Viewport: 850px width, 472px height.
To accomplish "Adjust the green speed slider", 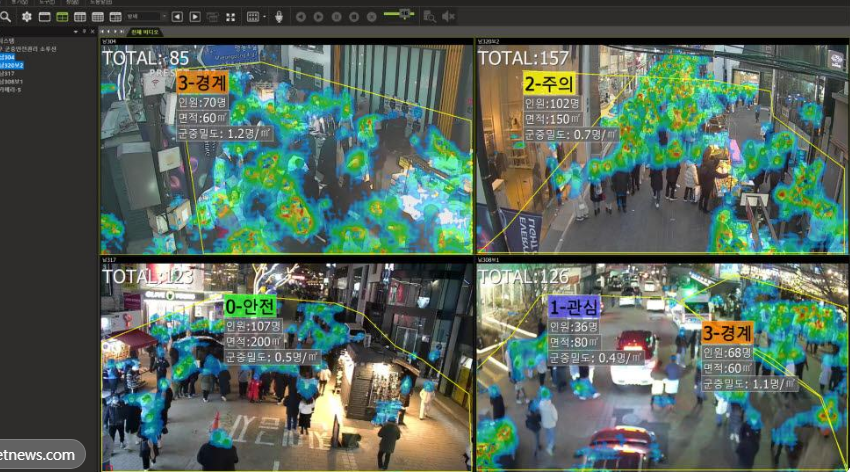I will coord(400,14).
